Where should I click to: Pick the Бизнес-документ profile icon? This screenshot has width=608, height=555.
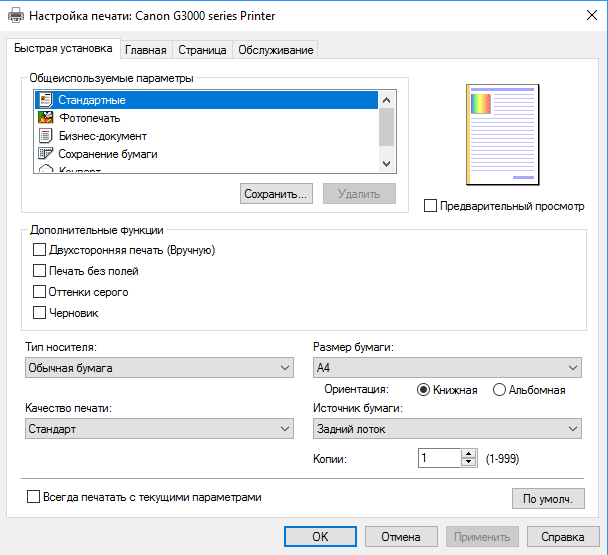click(46, 136)
